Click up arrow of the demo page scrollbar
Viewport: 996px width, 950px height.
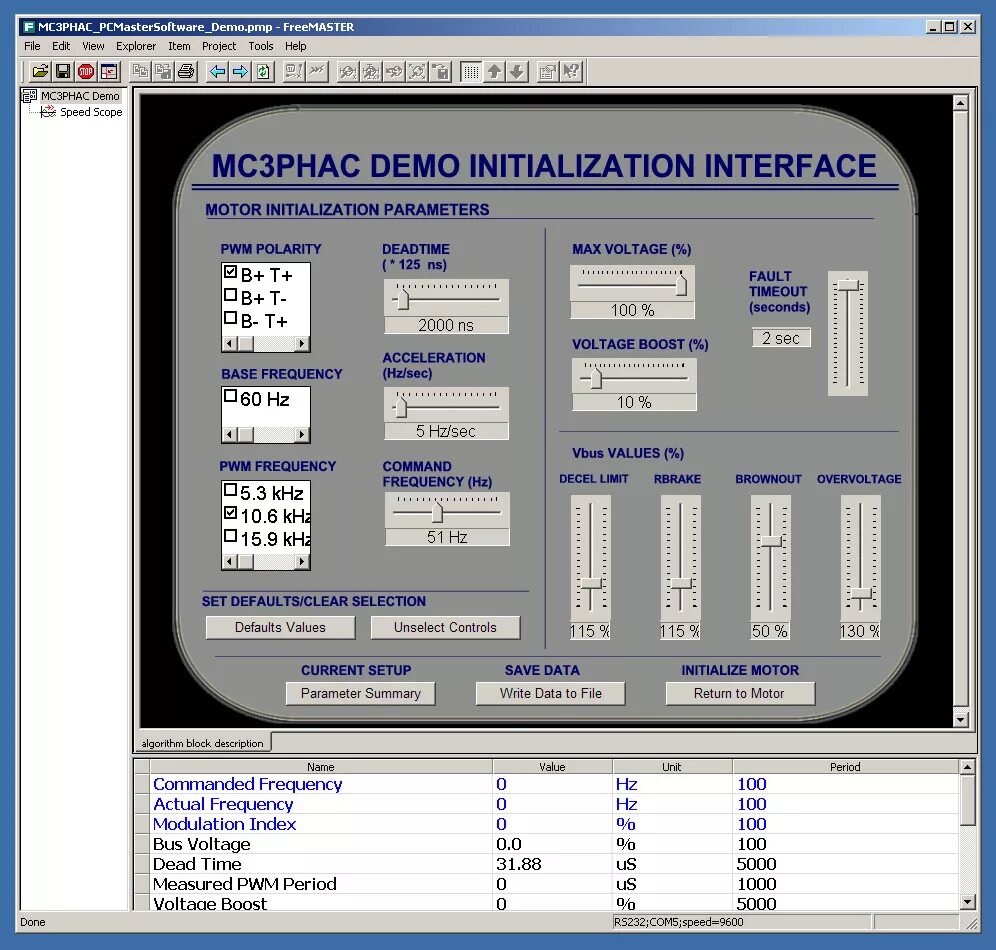[960, 103]
